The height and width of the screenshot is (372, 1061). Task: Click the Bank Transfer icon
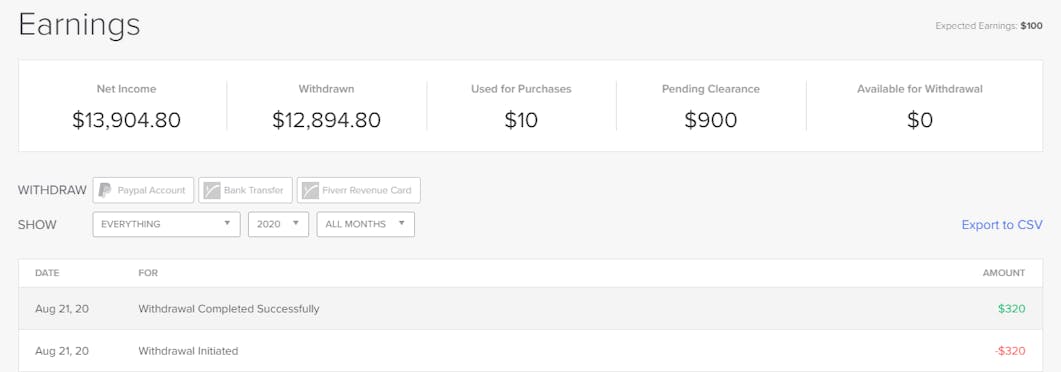[212, 190]
